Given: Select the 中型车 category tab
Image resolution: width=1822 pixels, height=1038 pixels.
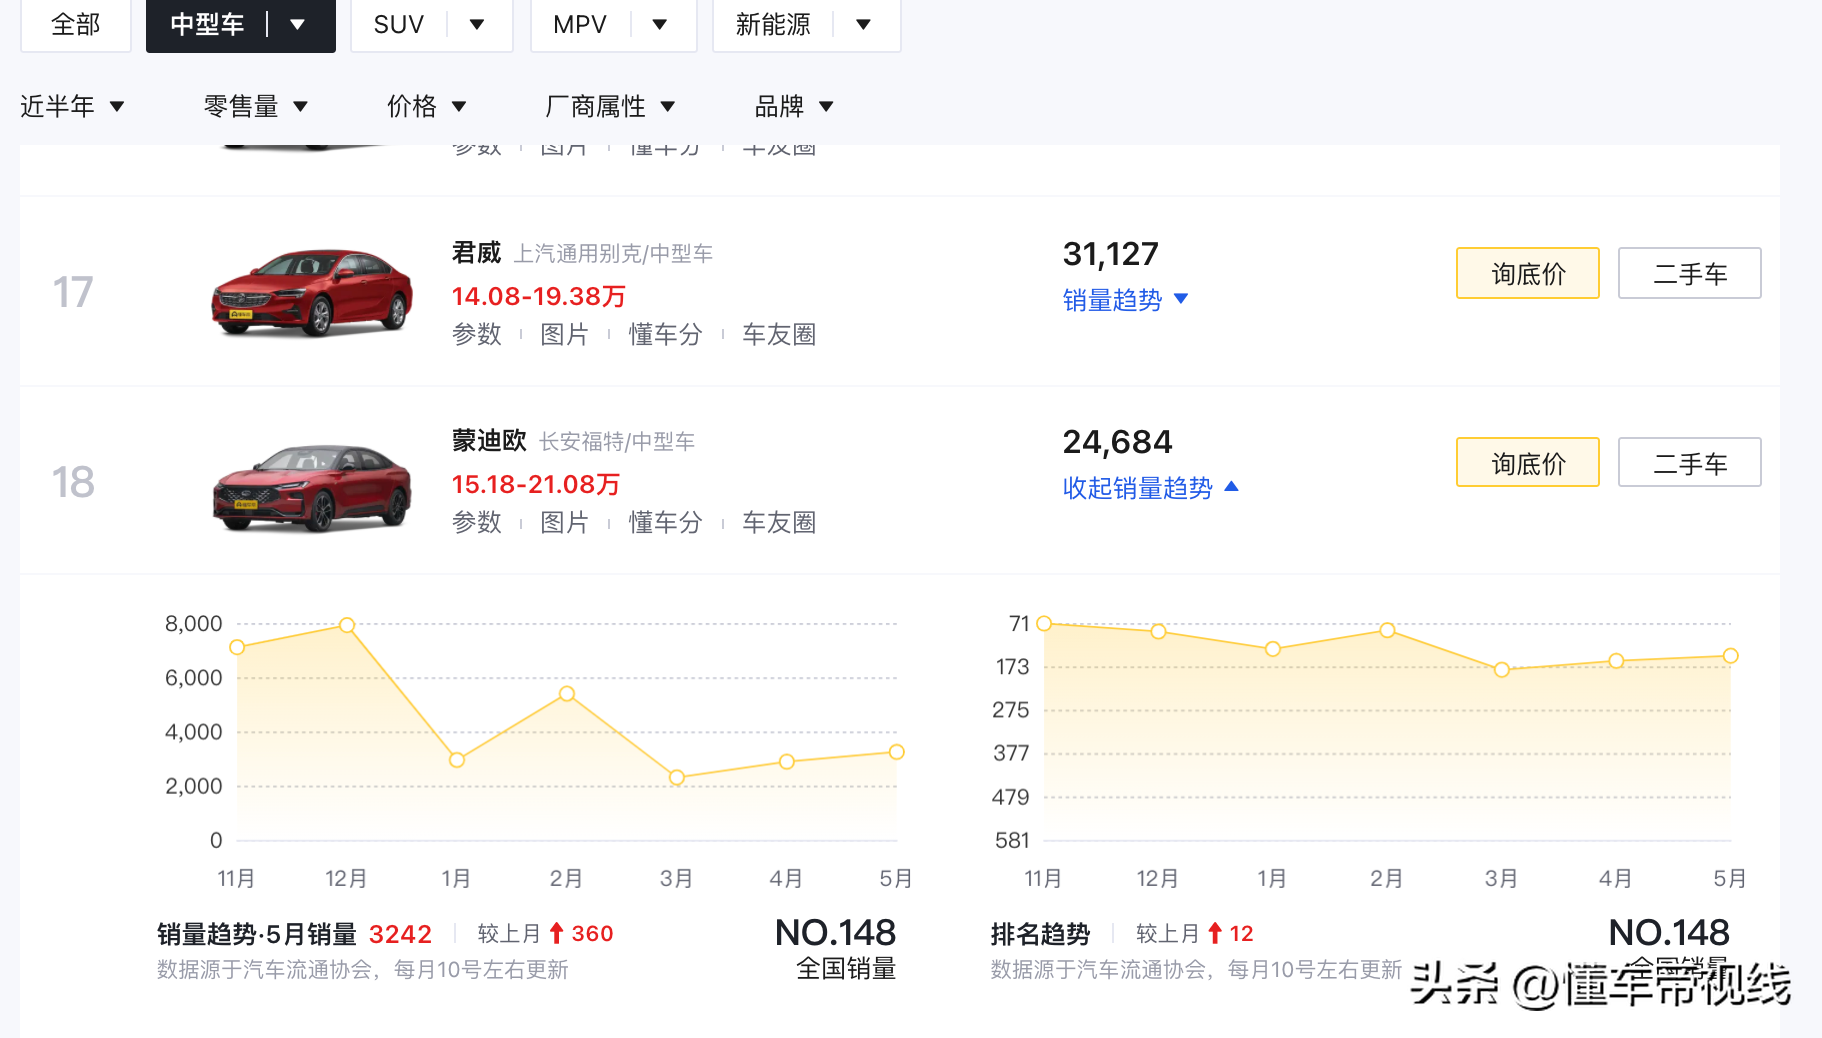Looking at the screenshot, I should [x=207, y=24].
